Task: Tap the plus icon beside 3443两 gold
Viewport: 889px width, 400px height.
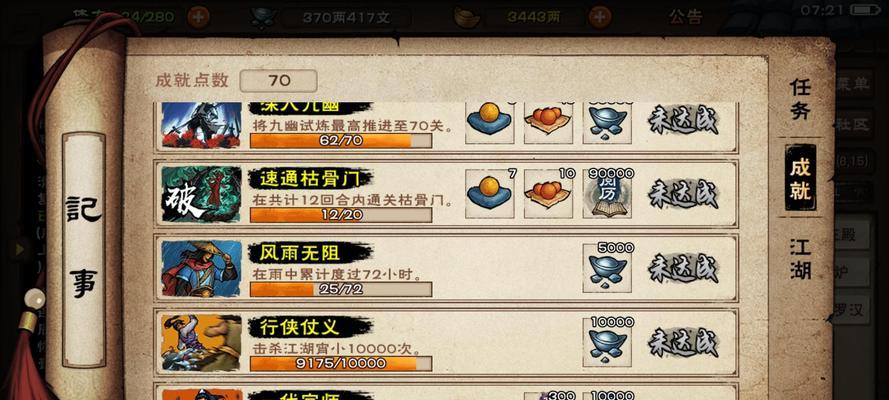Action: [x=599, y=18]
